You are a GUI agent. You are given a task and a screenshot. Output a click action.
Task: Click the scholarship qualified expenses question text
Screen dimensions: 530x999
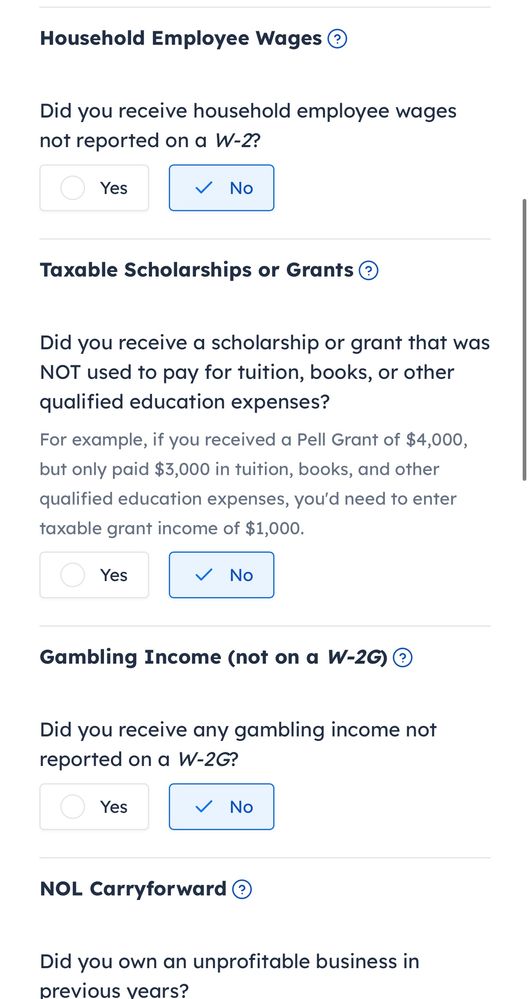pyautogui.click(x=264, y=373)
